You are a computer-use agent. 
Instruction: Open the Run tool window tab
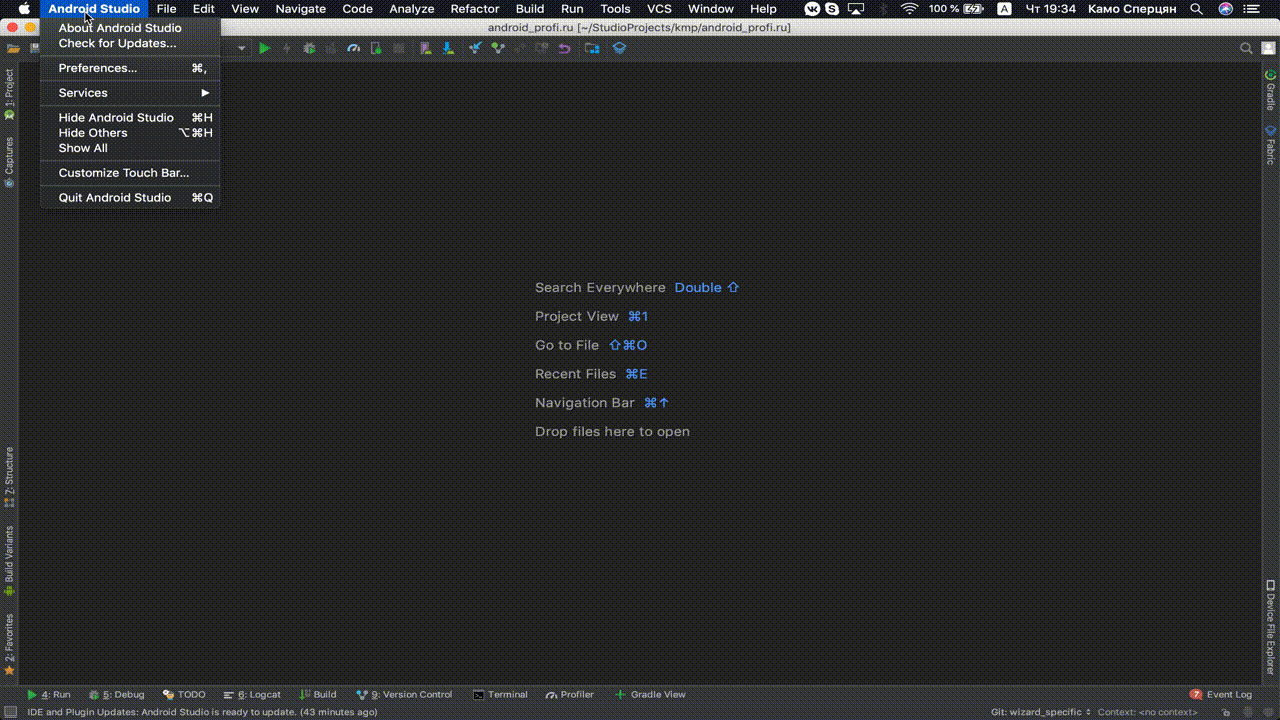pos(49,694)
